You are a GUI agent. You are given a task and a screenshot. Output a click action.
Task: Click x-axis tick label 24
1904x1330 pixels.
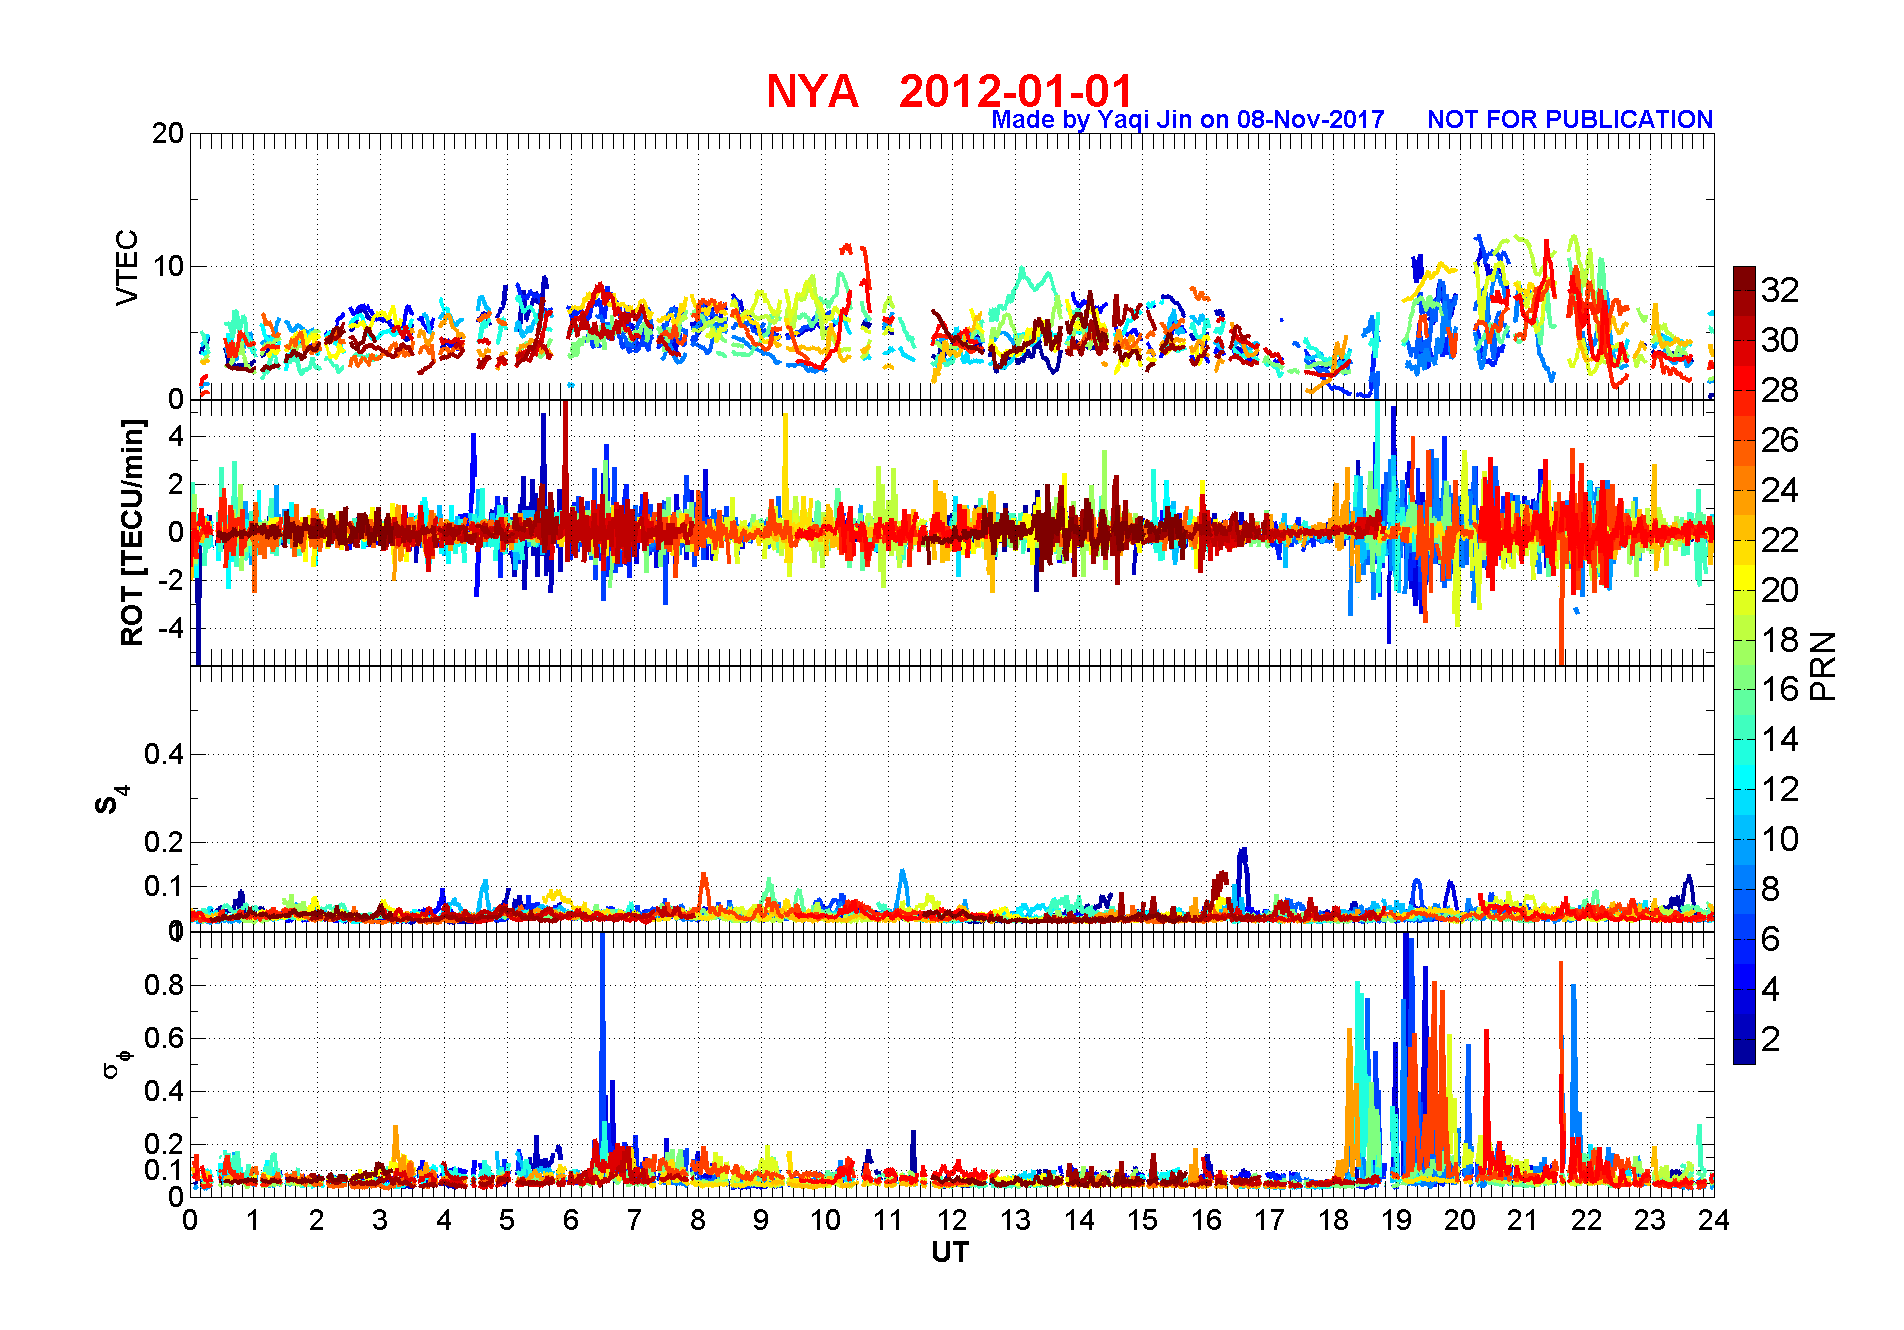click(1714, 1220)
